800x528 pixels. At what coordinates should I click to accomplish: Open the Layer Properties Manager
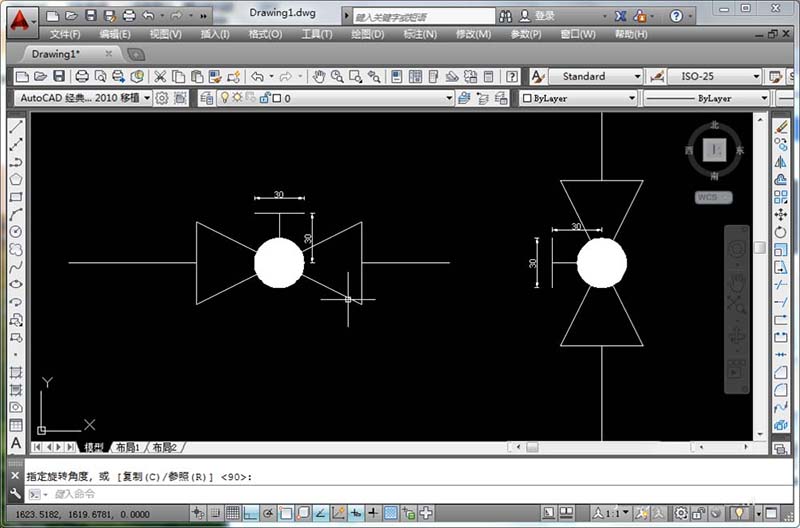[207, 98]
